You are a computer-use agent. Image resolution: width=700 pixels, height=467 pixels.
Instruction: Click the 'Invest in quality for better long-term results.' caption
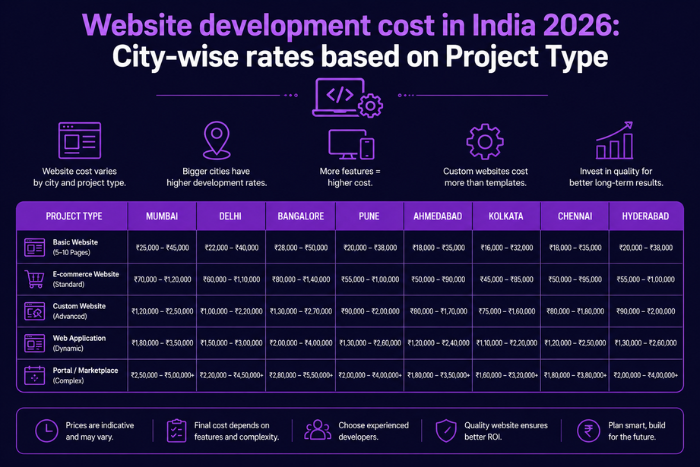(616, 177)
